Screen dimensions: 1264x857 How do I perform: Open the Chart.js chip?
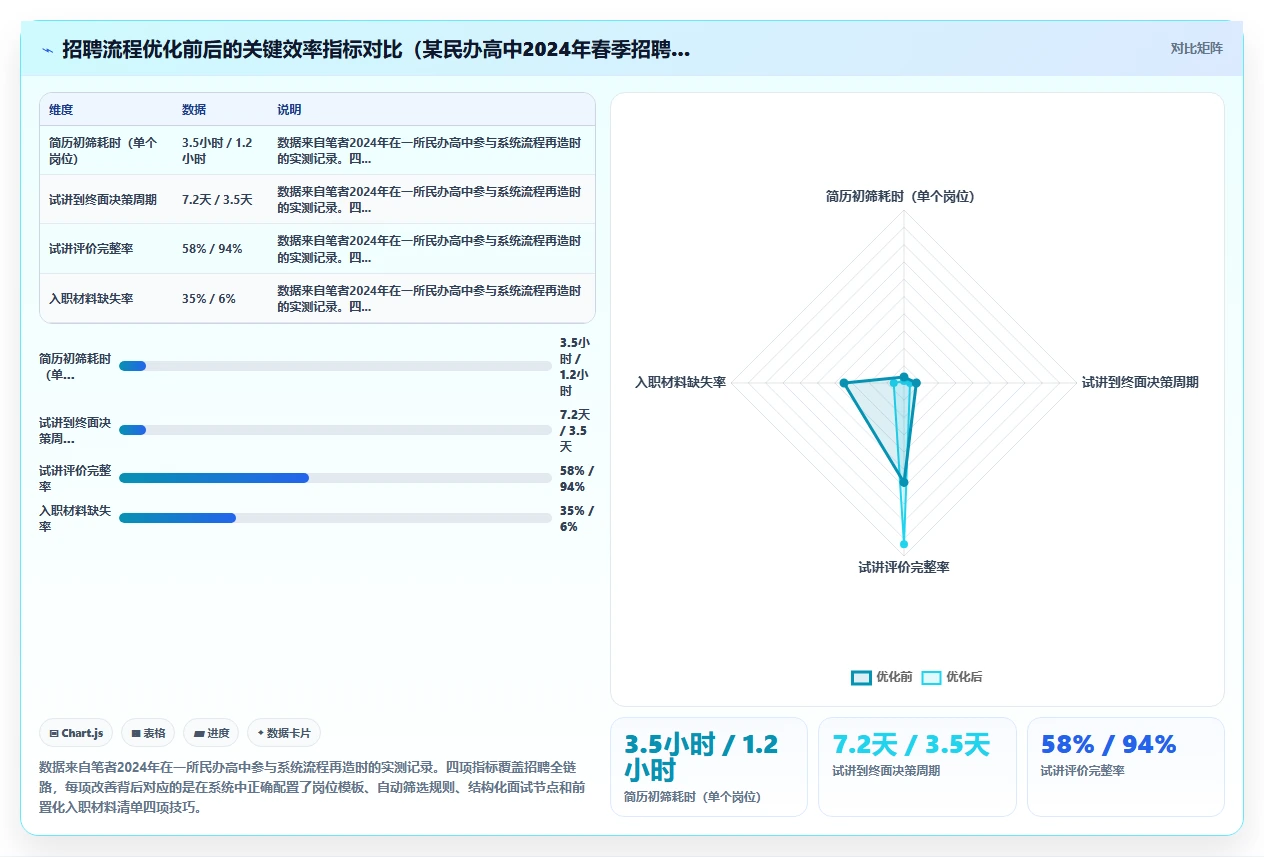(x=77, y=733)
